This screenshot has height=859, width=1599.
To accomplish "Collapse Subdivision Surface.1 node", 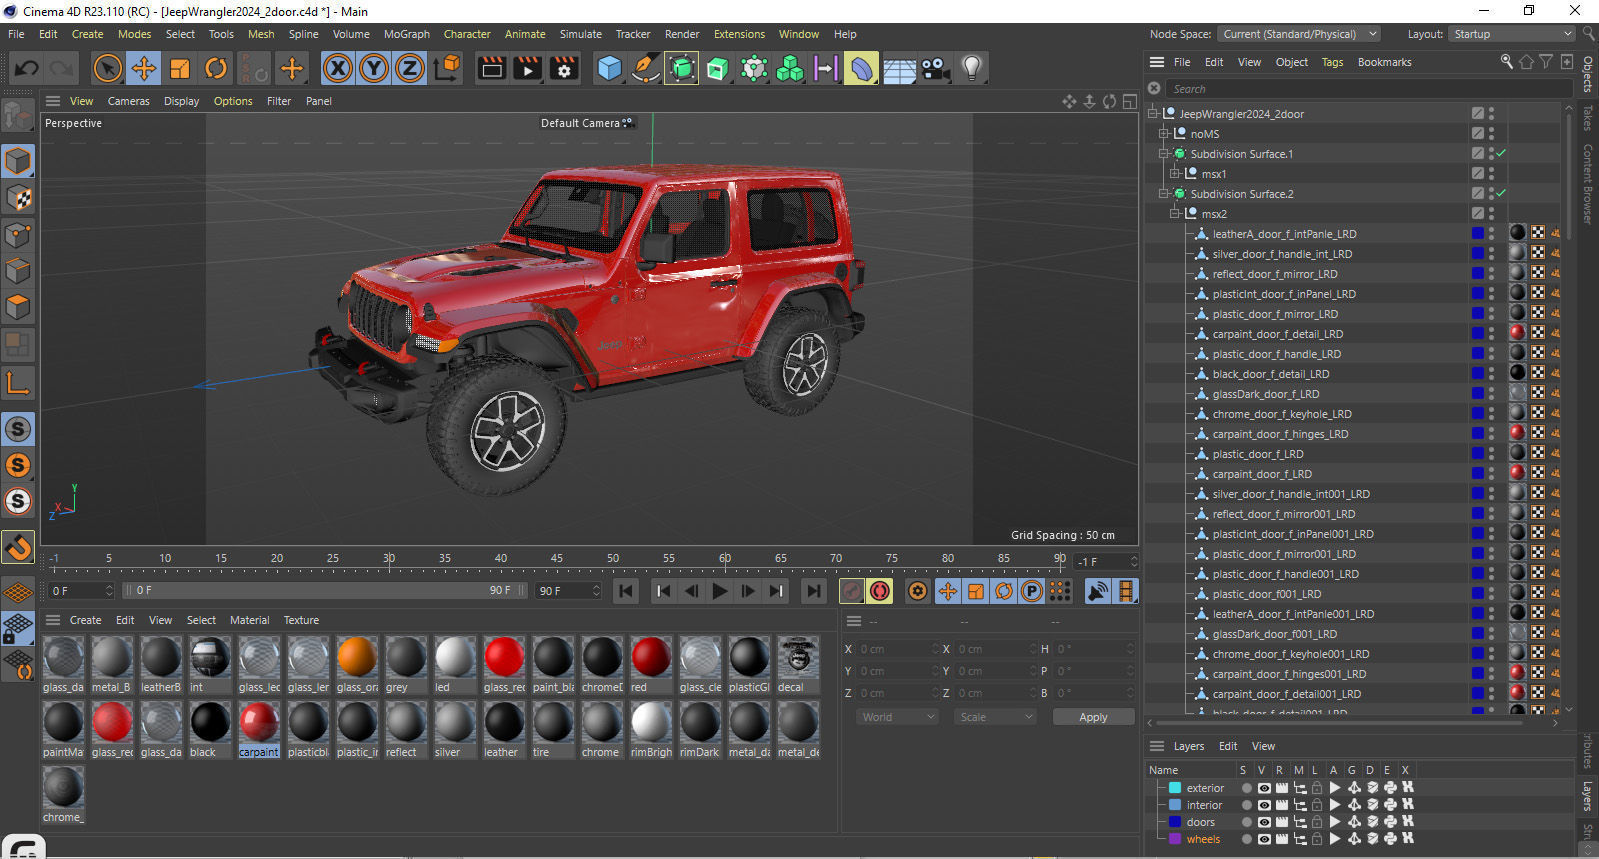I will click(1164, 154).
